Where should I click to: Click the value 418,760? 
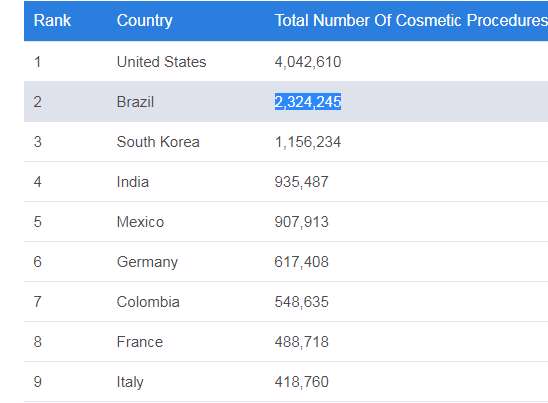click(301, 382)
